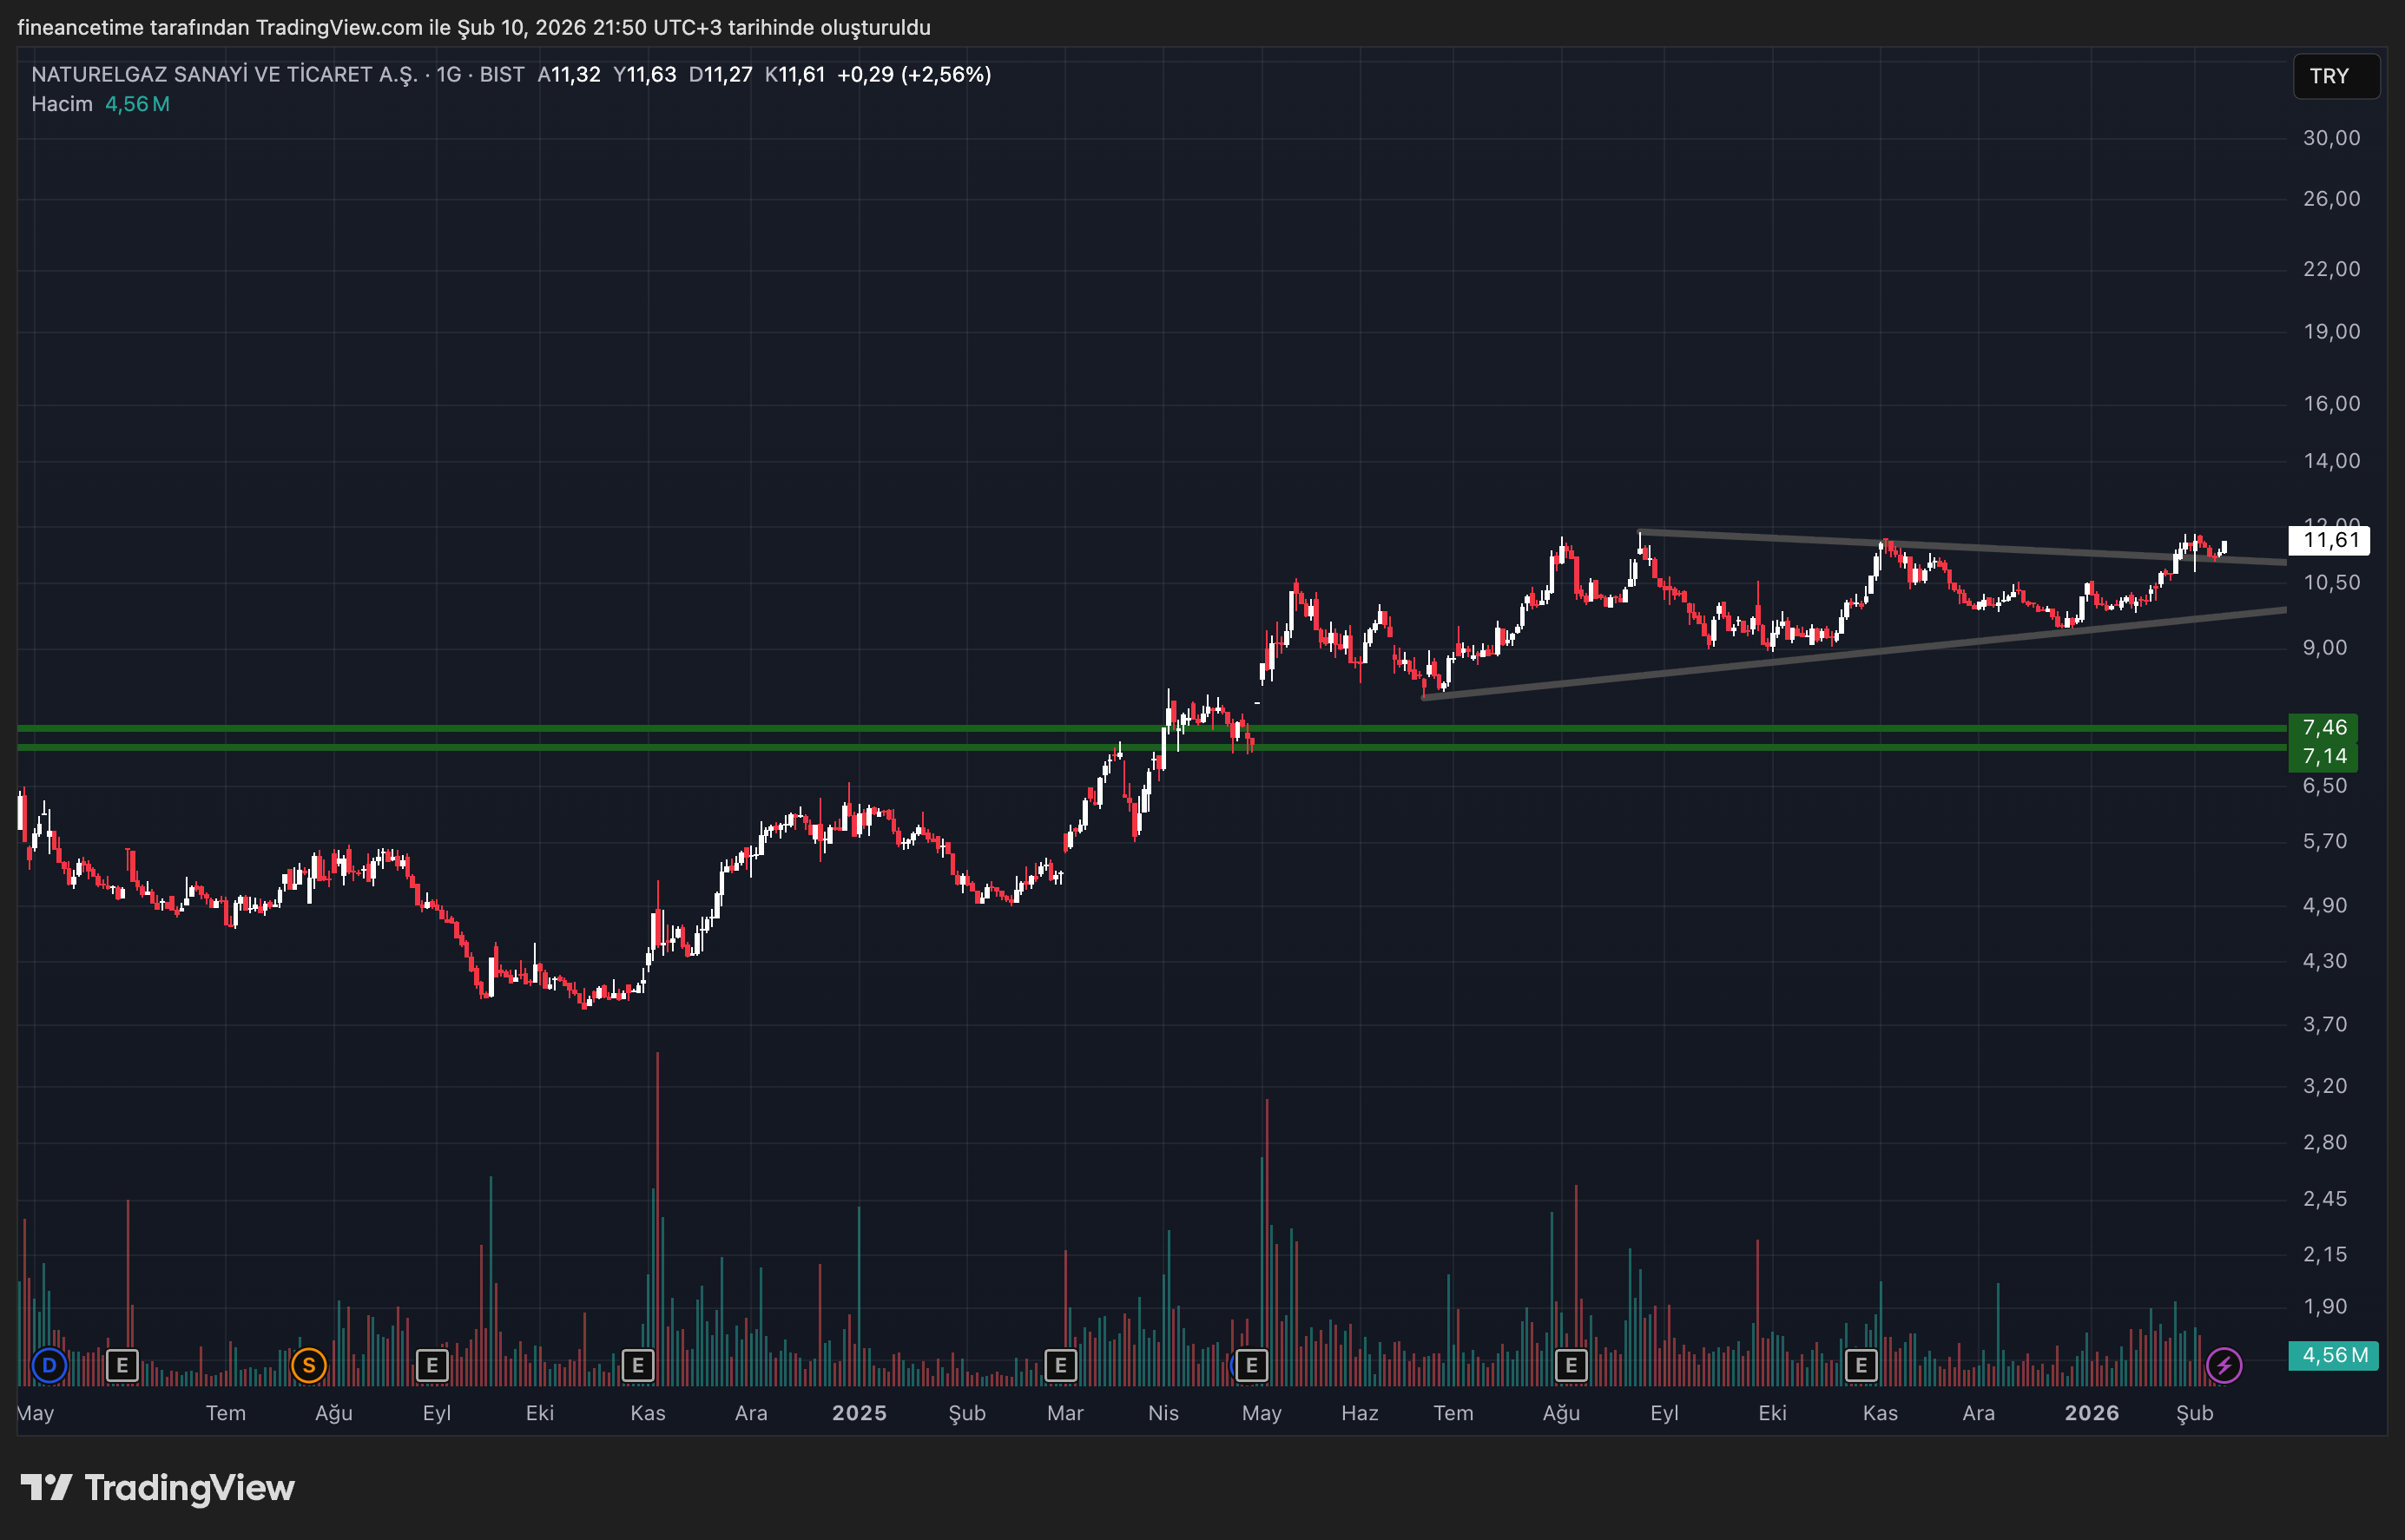Click the 30,00 price axis label
This screenshot has width=2405, height=1540.
pos(2330,138)
